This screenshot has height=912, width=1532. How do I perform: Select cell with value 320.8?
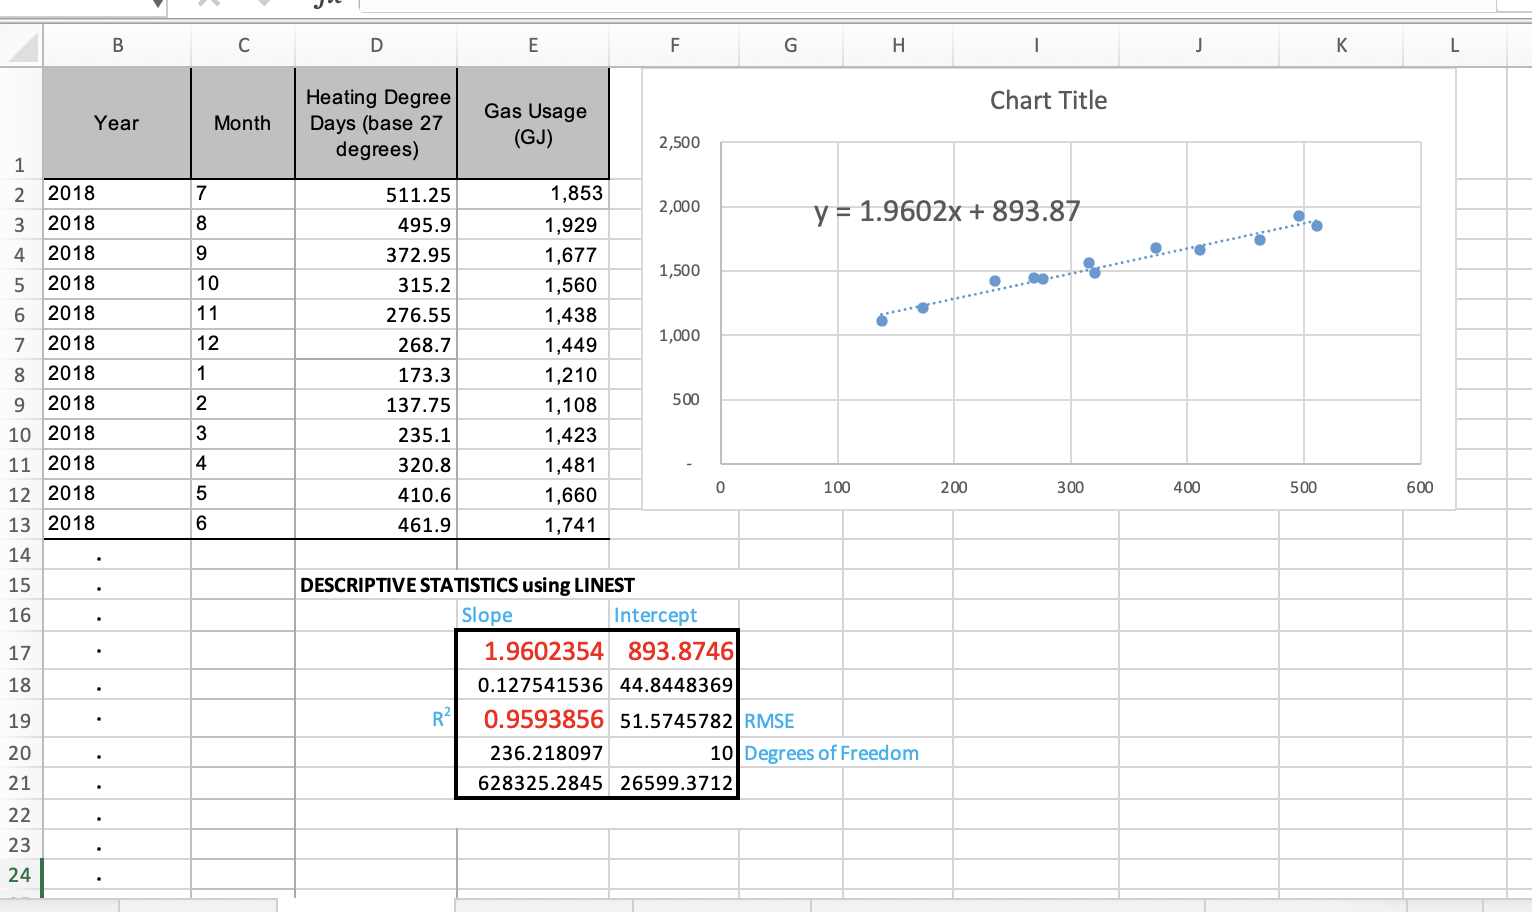coord(376,464)
